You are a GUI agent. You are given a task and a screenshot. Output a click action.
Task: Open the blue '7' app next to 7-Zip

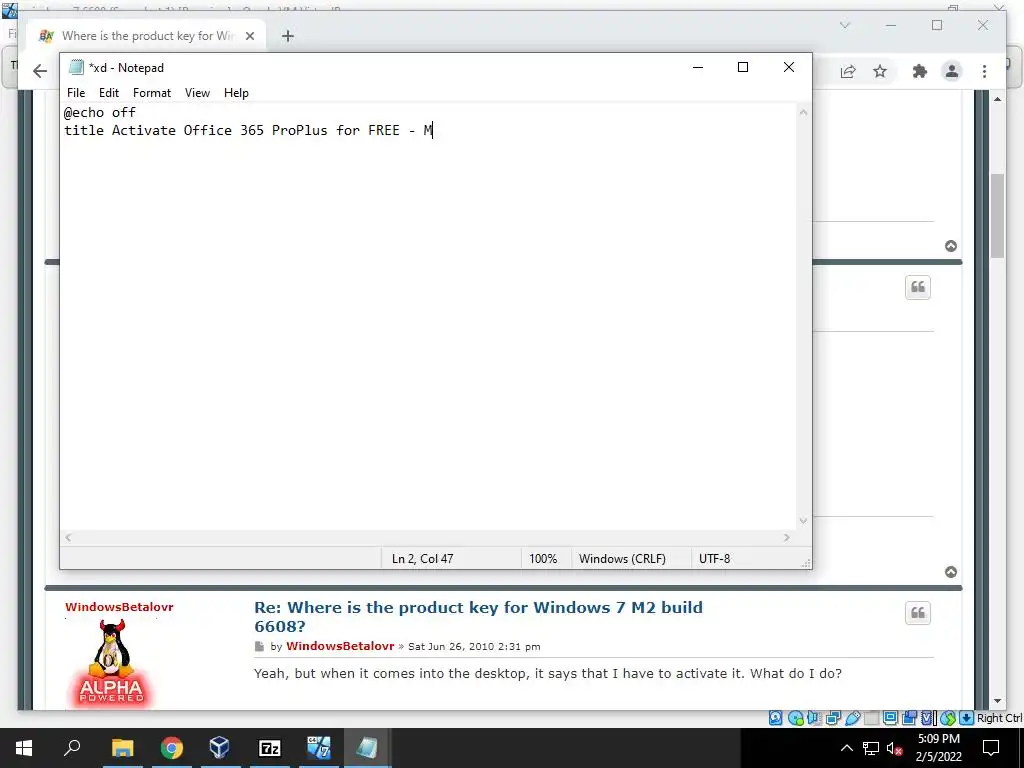pos(318,748)
